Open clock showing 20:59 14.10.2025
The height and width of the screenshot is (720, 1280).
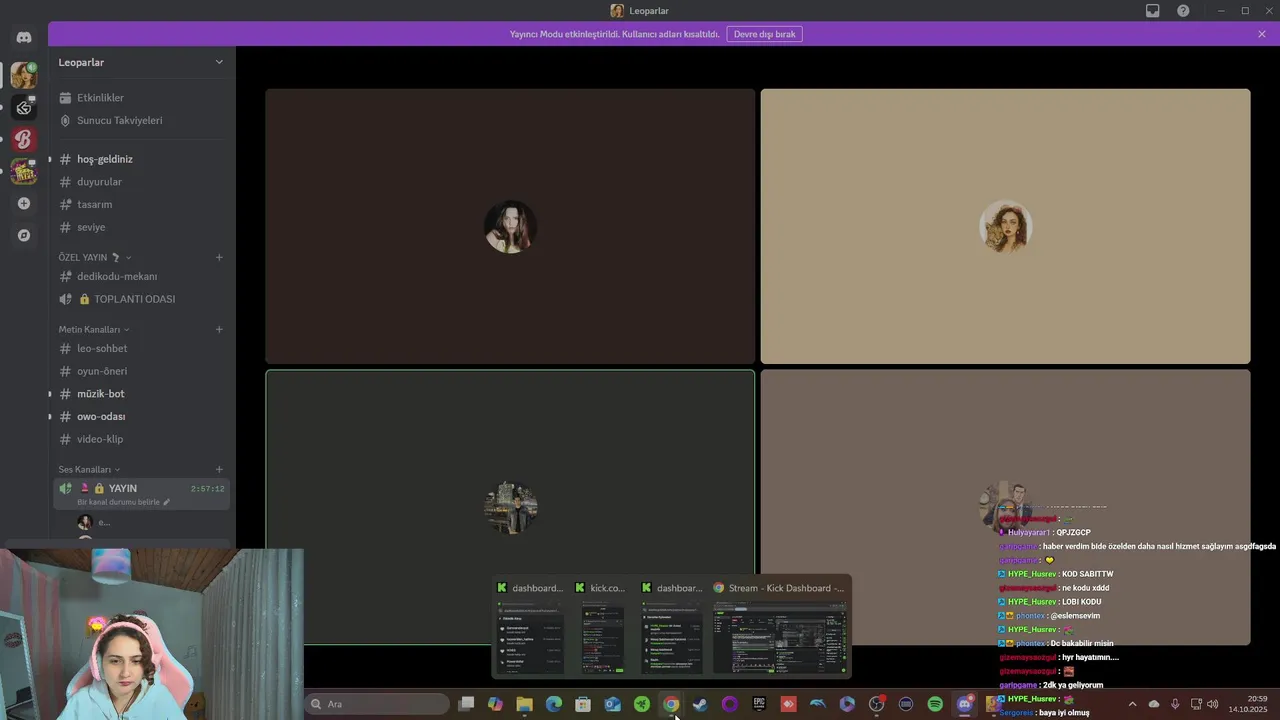[1248, 704]
